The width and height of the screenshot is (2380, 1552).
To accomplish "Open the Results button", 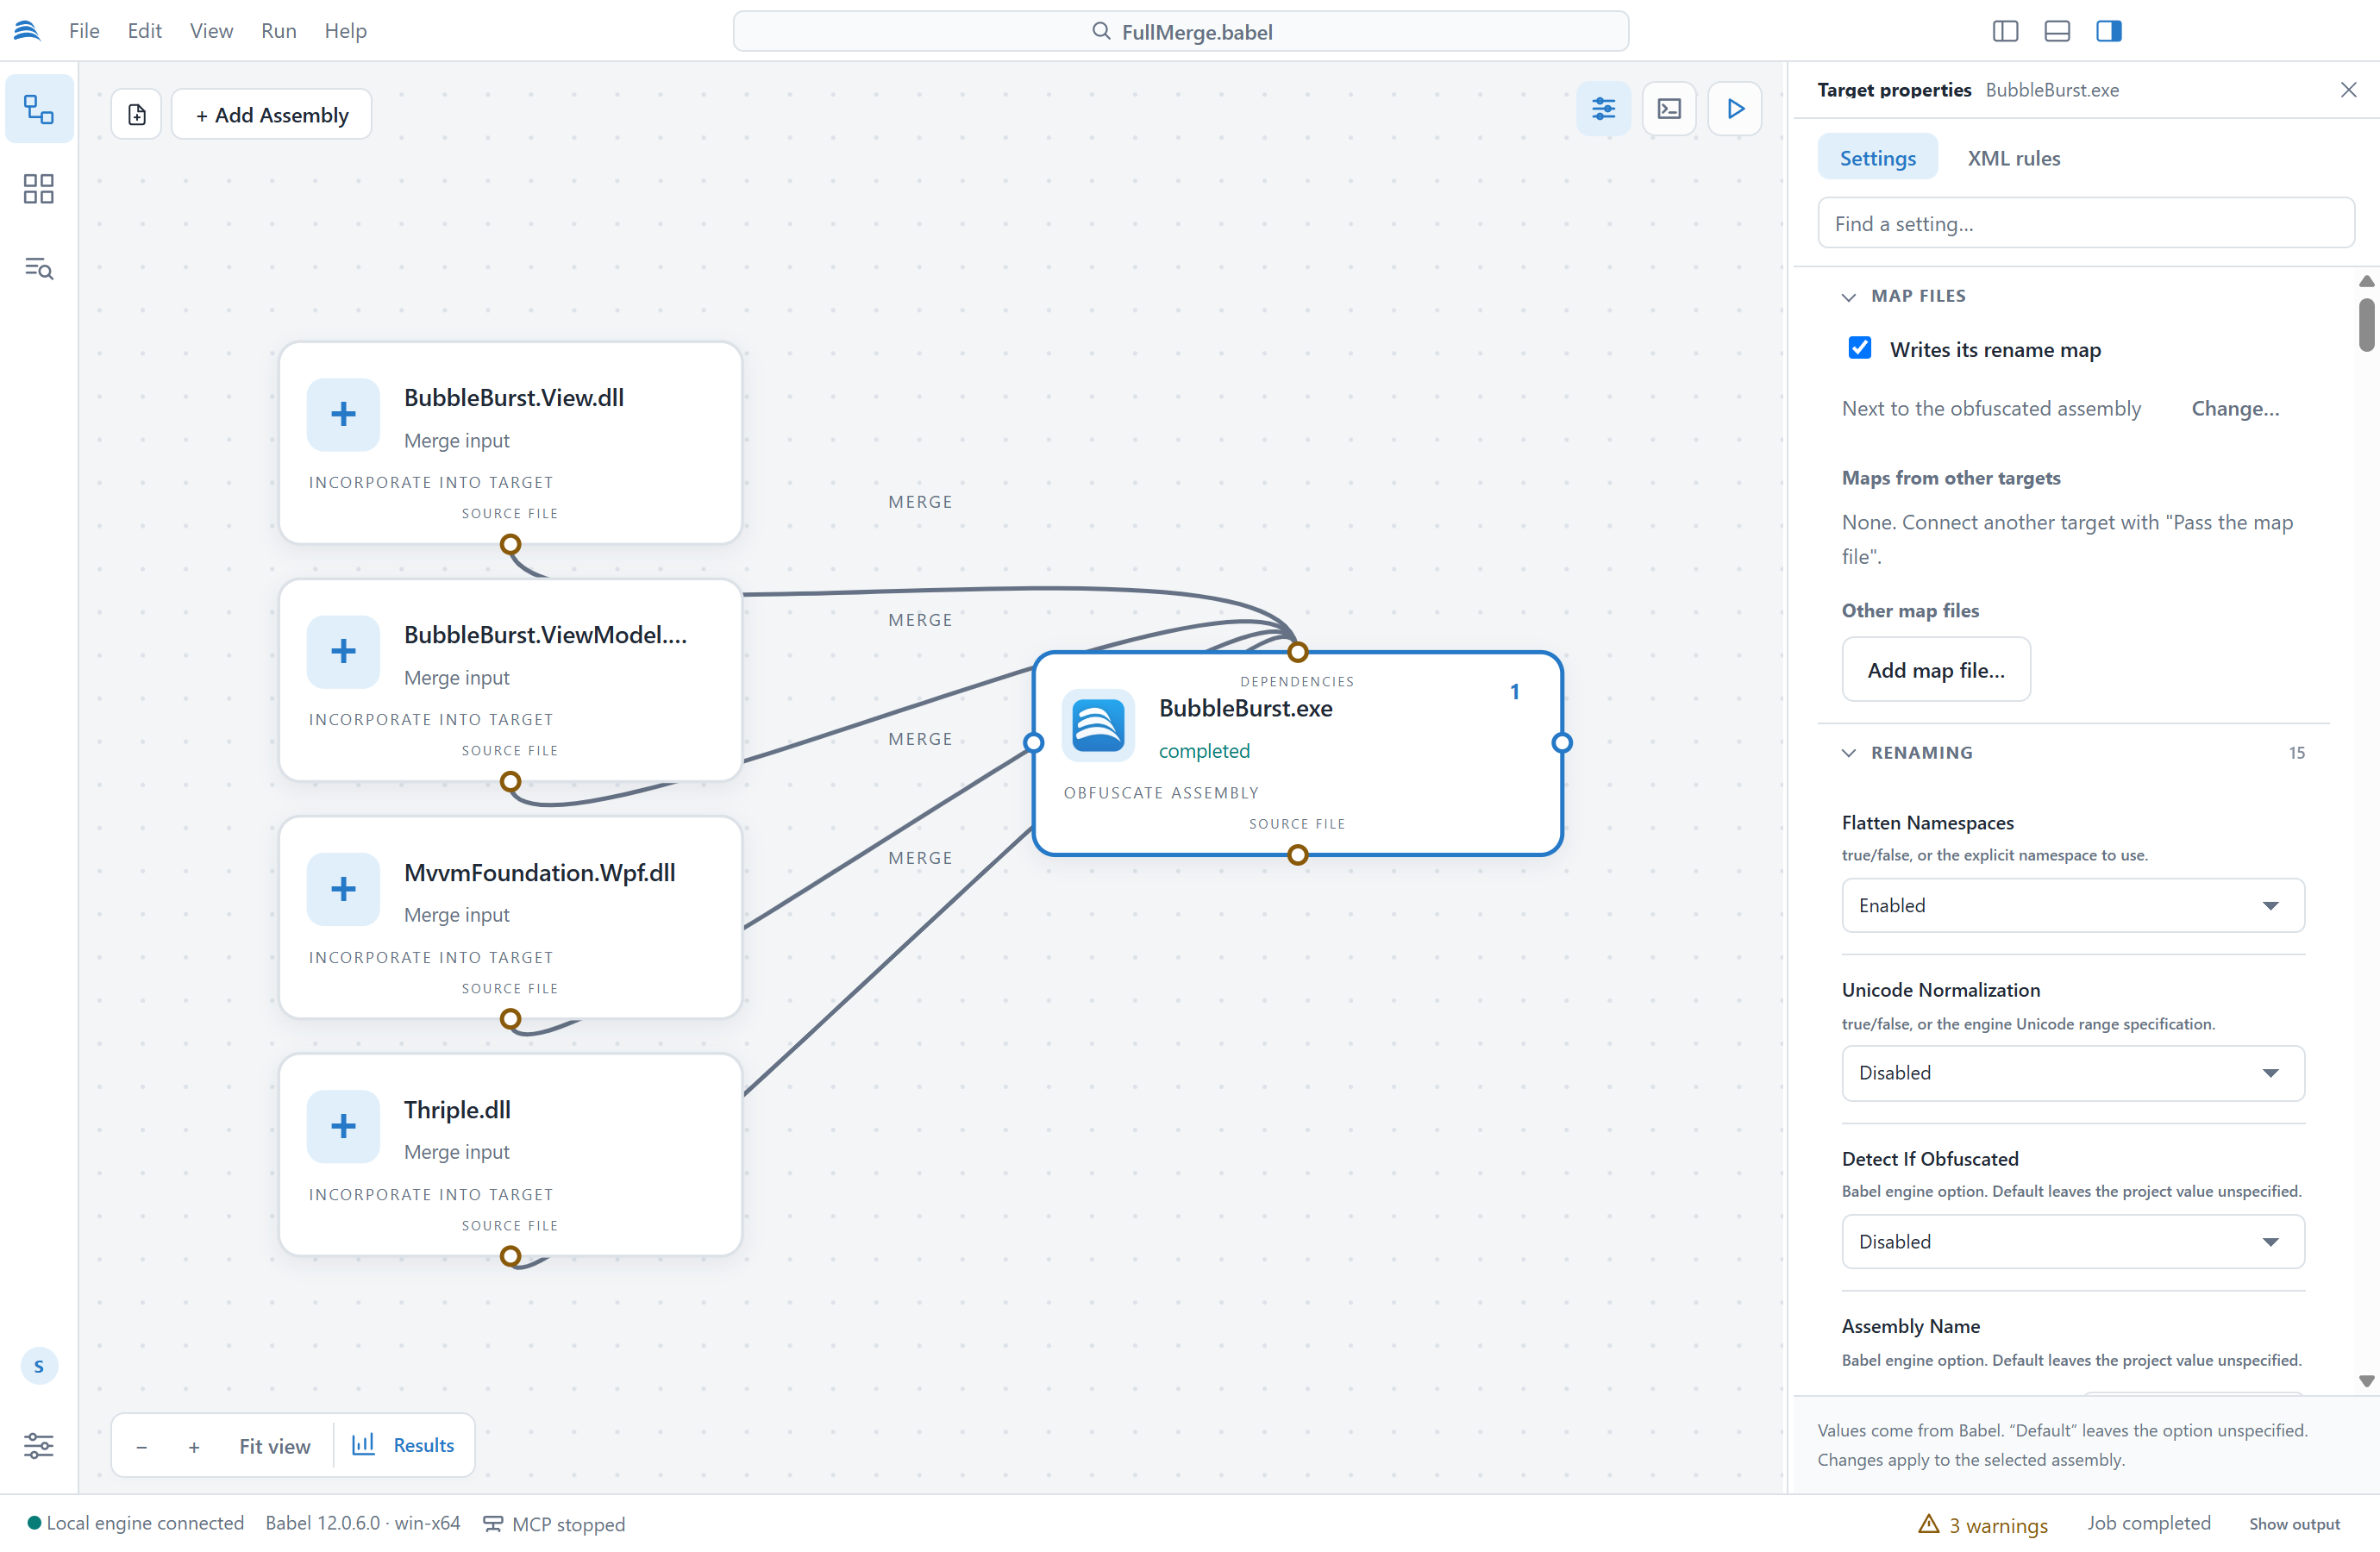I will click(404, 1445).
